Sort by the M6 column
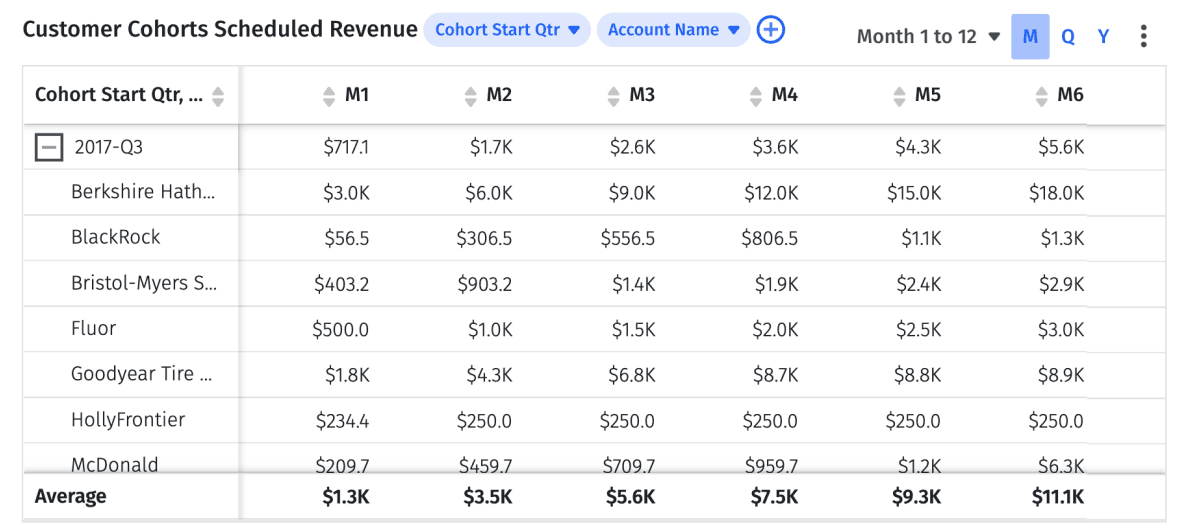The width and height of the screenshot is (1181, 525). pos(1042,96)
